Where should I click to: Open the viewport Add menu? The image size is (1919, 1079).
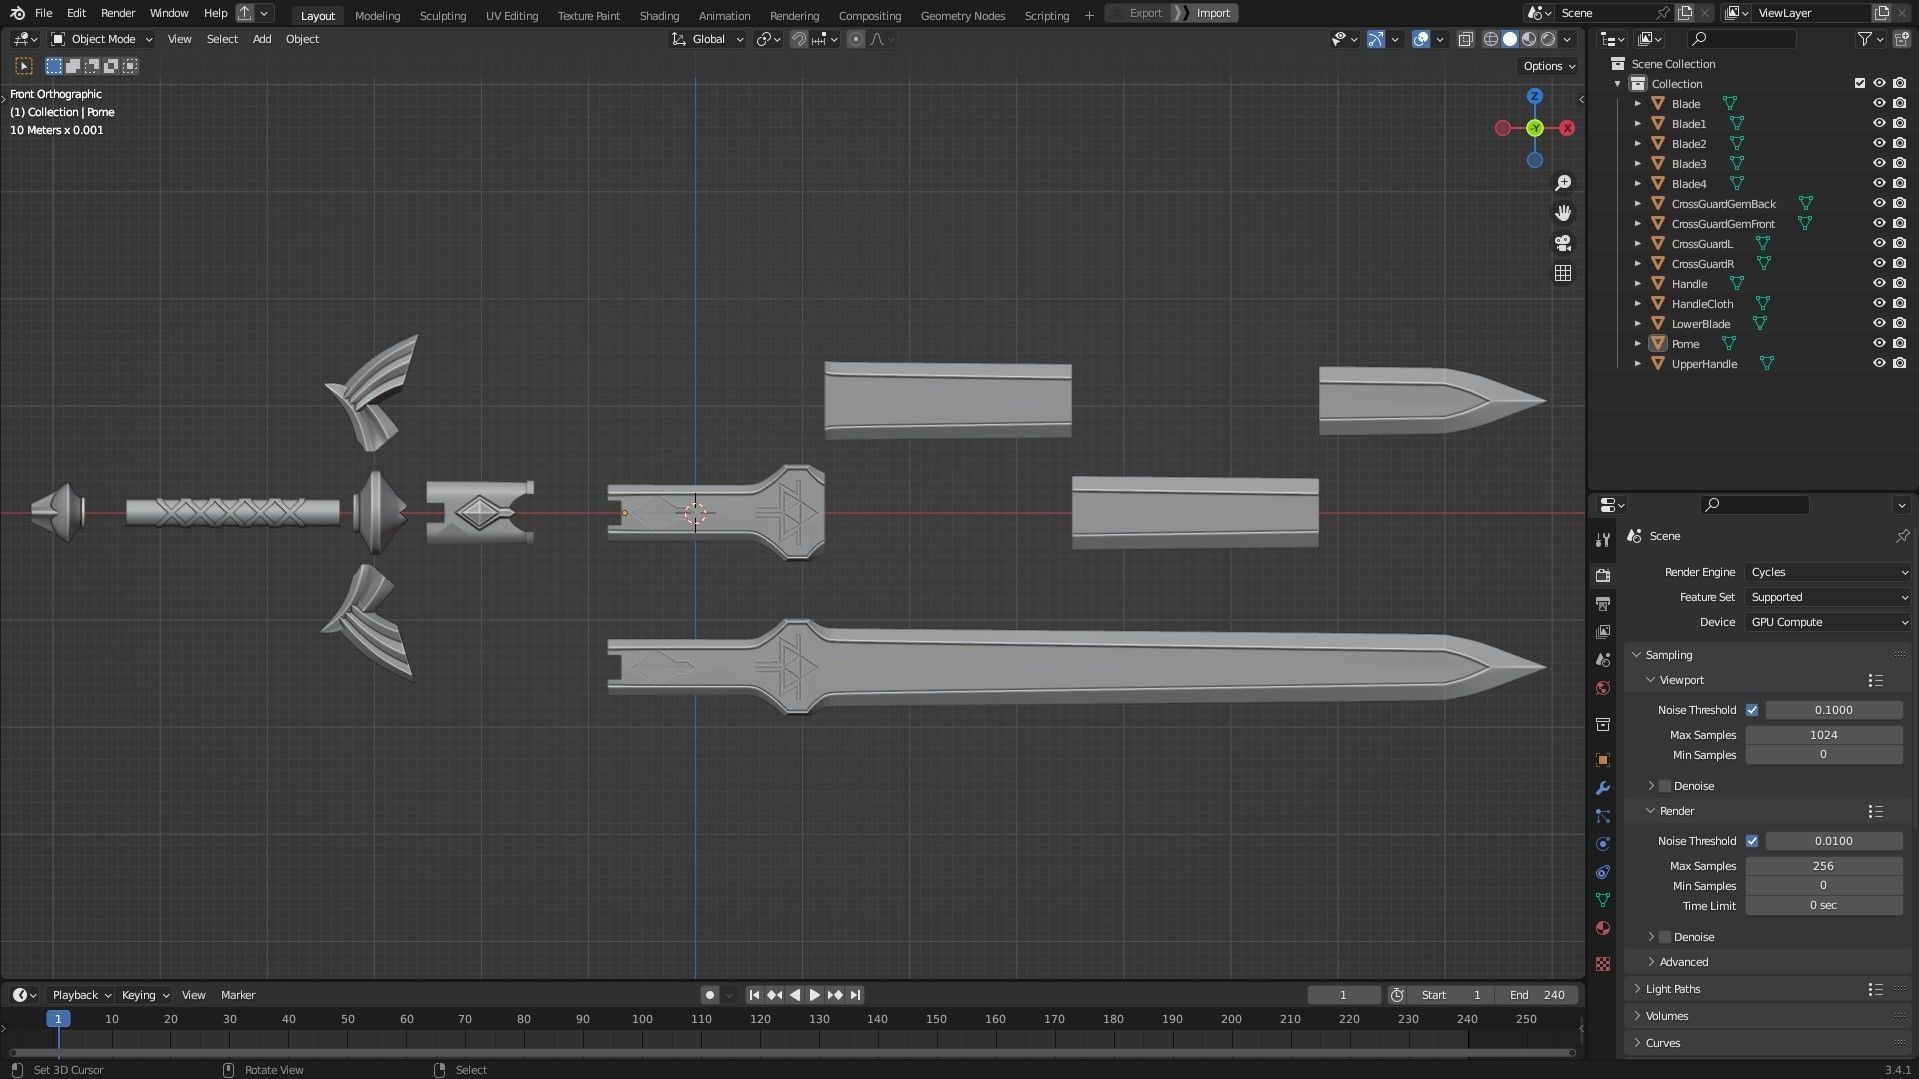(x=262, y=39)
